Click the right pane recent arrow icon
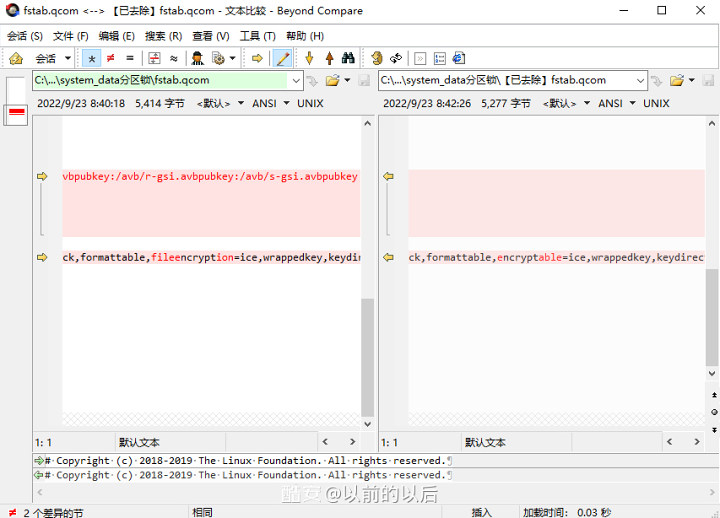This screenshot has height=518, width=720. pos(657,81)
